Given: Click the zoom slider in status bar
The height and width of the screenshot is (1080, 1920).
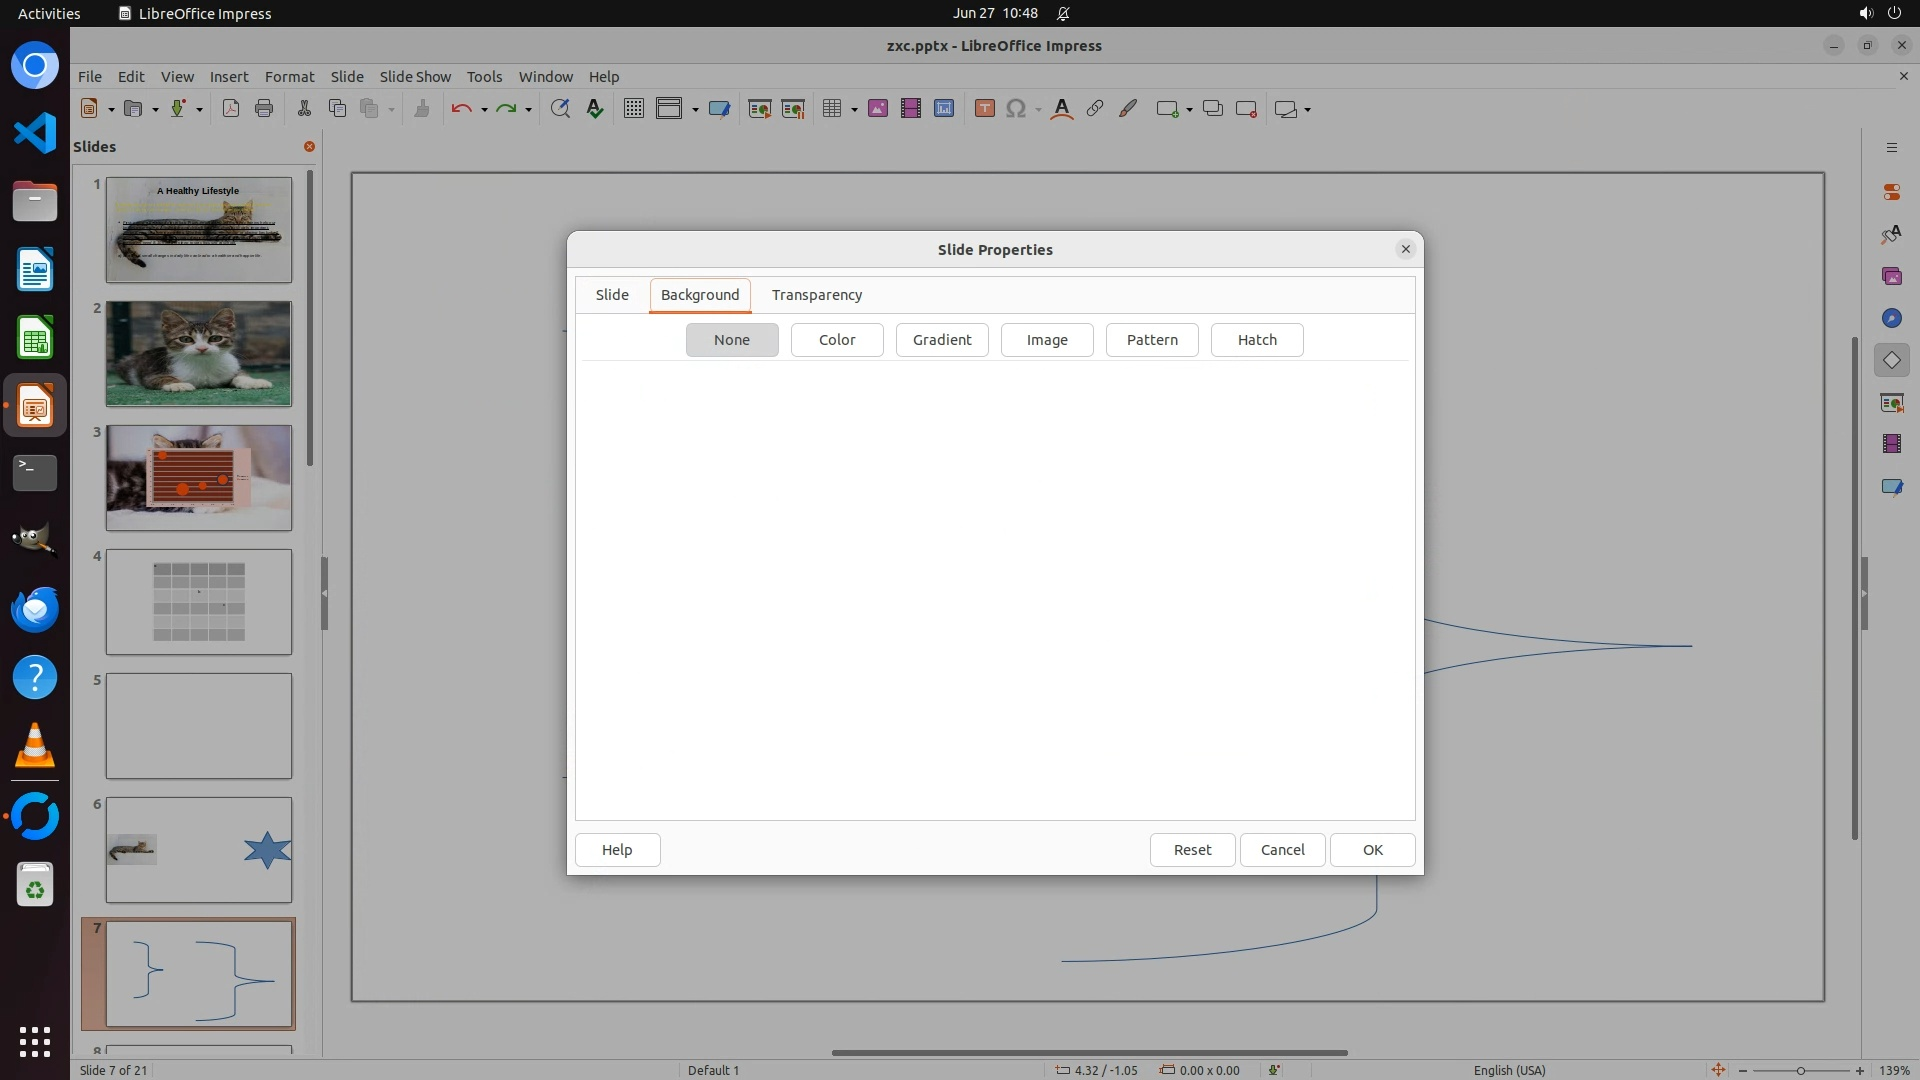Looking at the screenshot, I should point(1800,1070).
